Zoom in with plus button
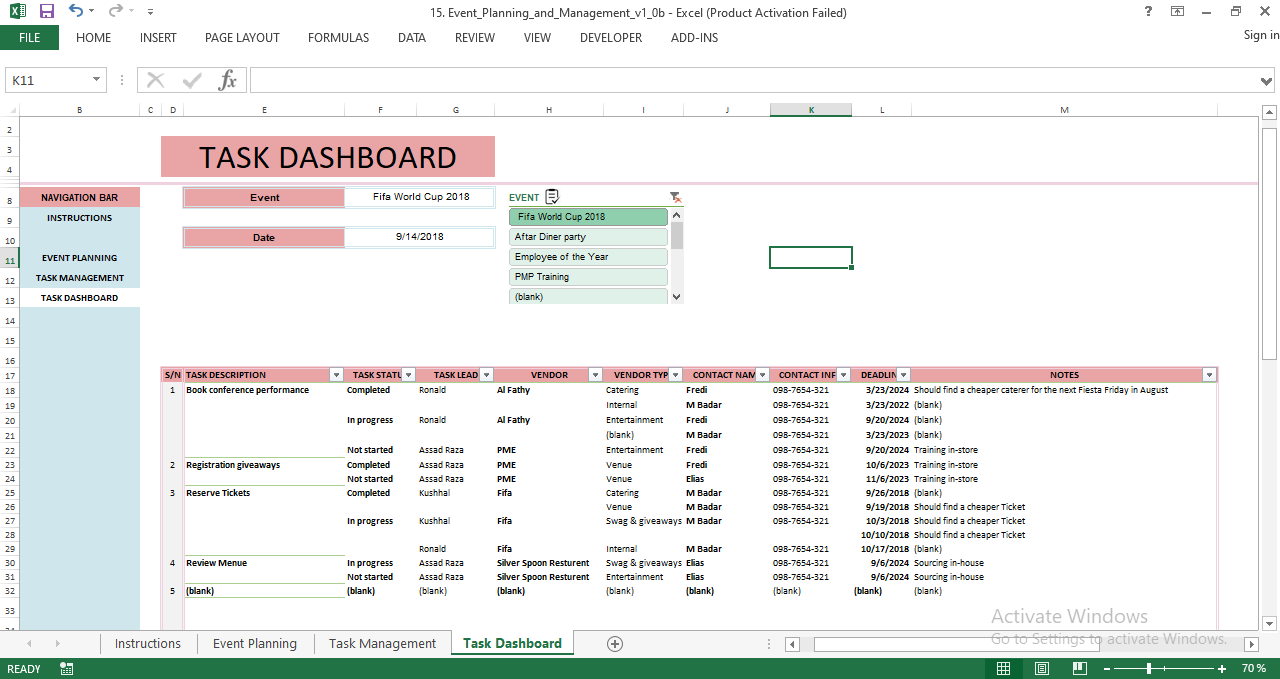Viewport: 1280px width, 679px height. coord(1222,668)
